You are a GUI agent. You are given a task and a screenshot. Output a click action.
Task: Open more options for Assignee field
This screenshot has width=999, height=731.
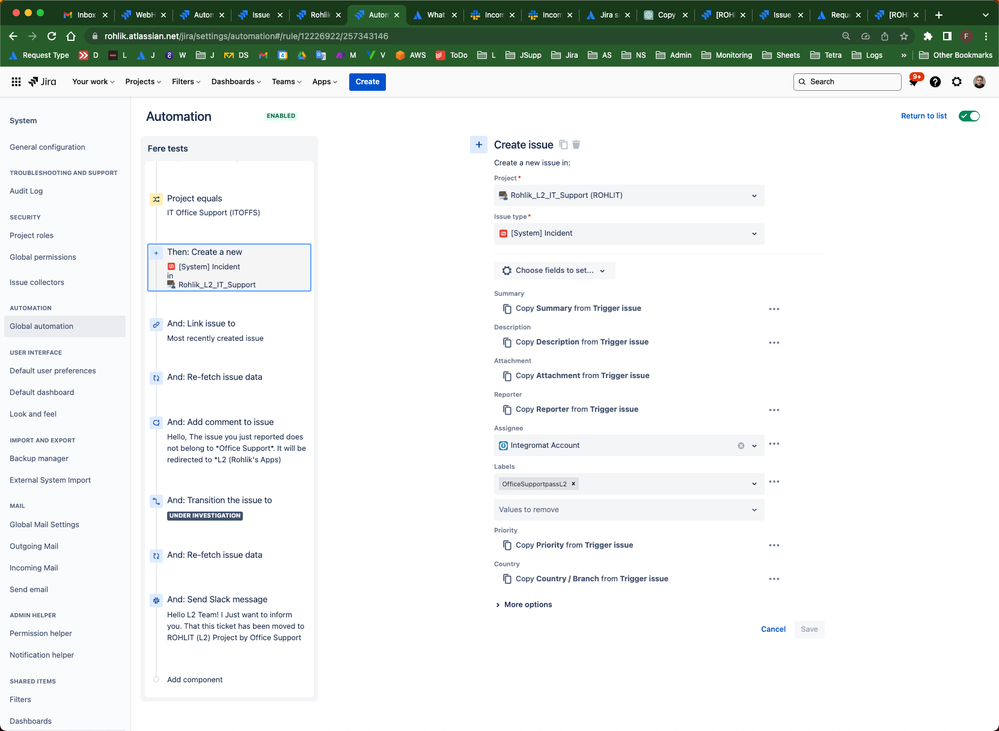[x=774, y=444]
